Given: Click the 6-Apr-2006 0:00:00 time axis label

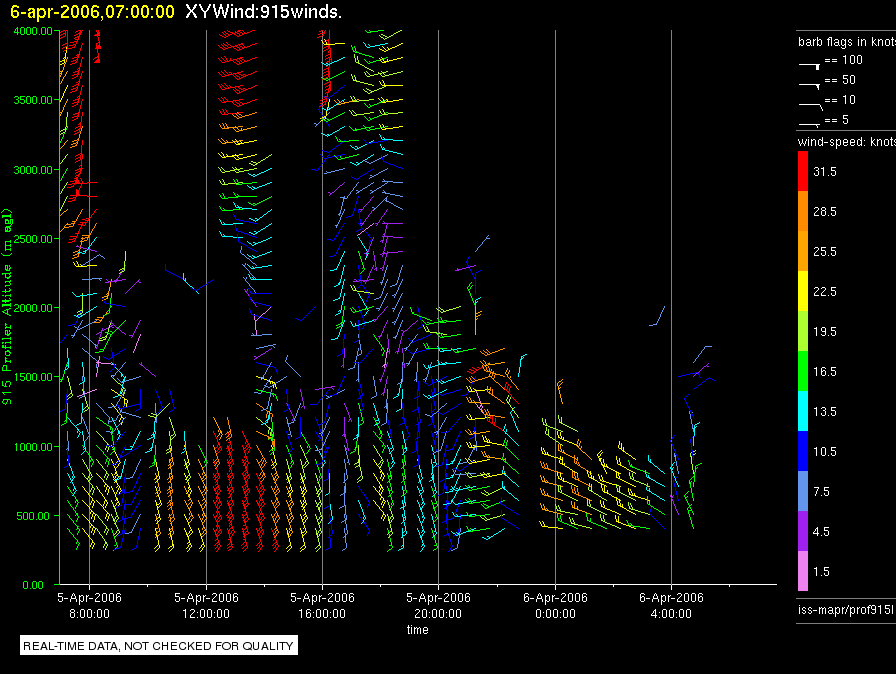Looking at the screenshot, I should click(554, 605).
